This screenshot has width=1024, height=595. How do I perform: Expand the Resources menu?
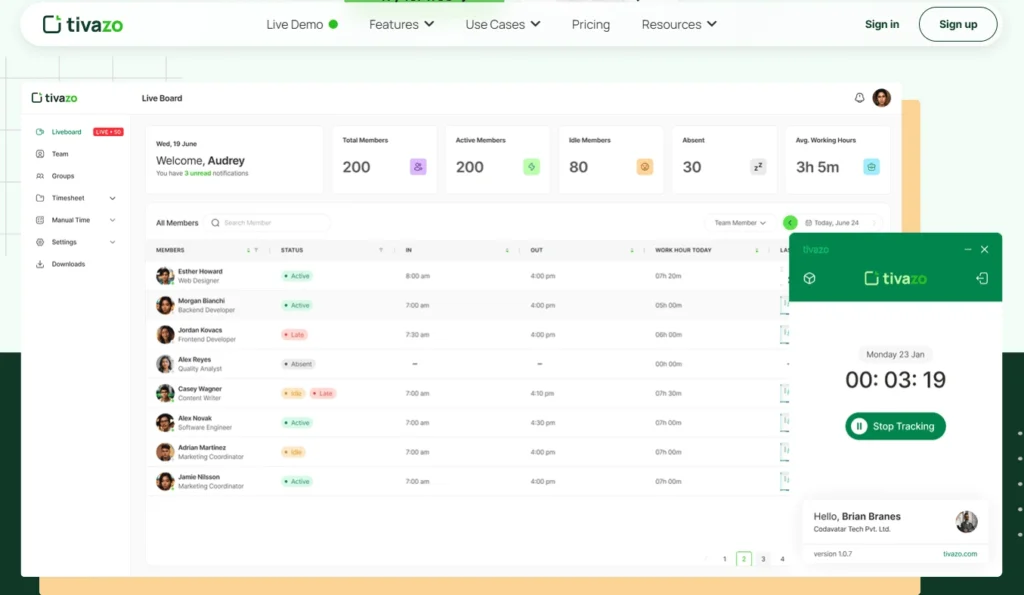[679, 24]
